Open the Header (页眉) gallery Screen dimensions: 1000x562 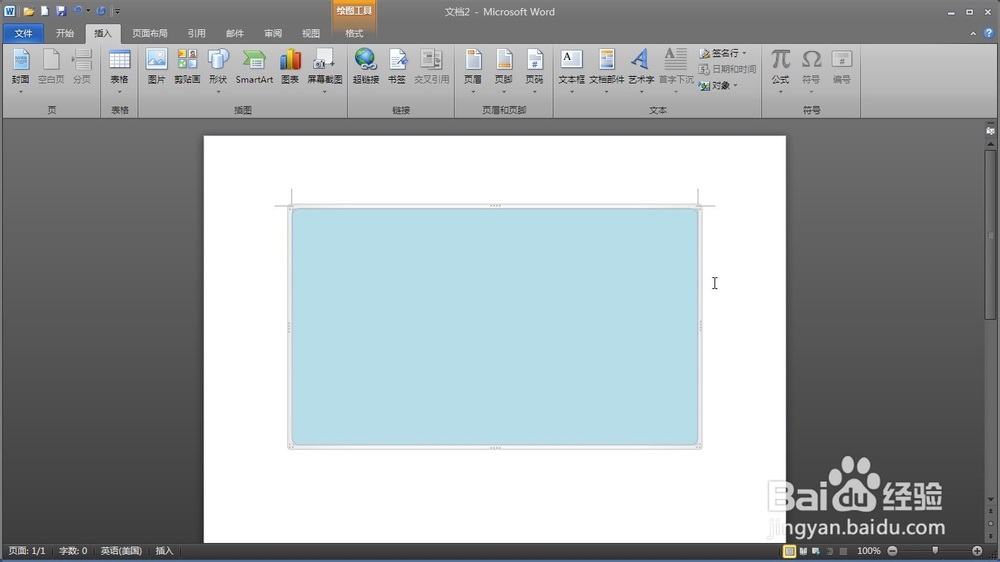pyautogui.click(x=473, y=69)
